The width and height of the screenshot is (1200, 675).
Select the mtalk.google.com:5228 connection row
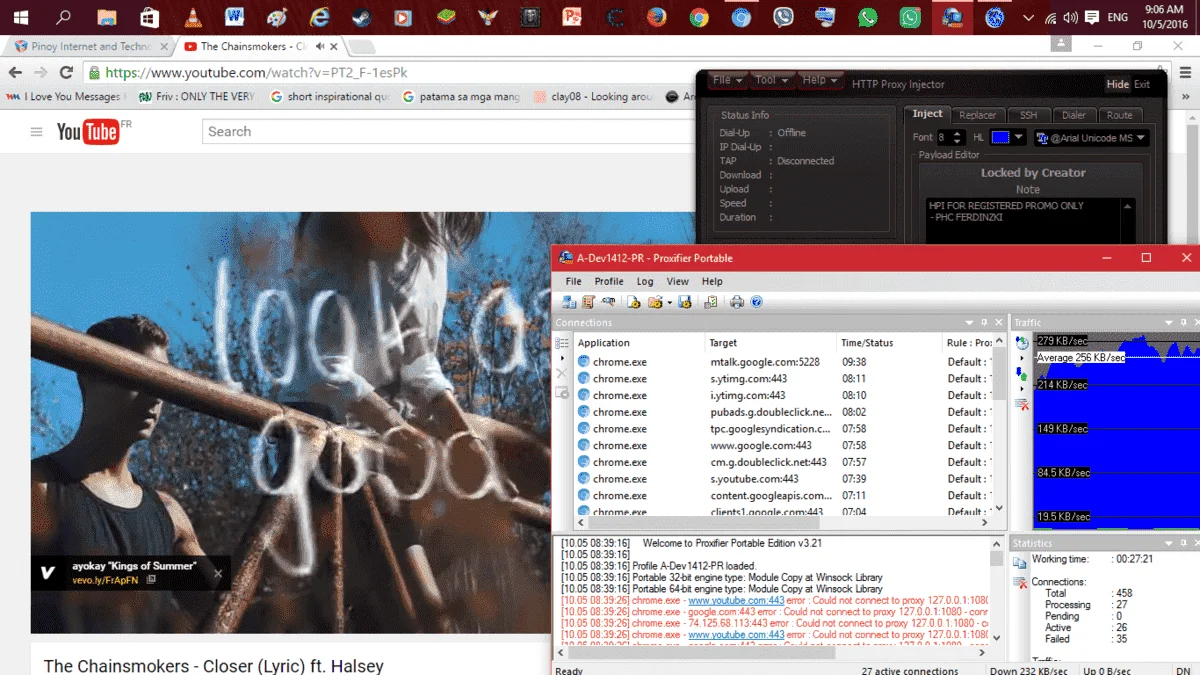pos(784,362)
